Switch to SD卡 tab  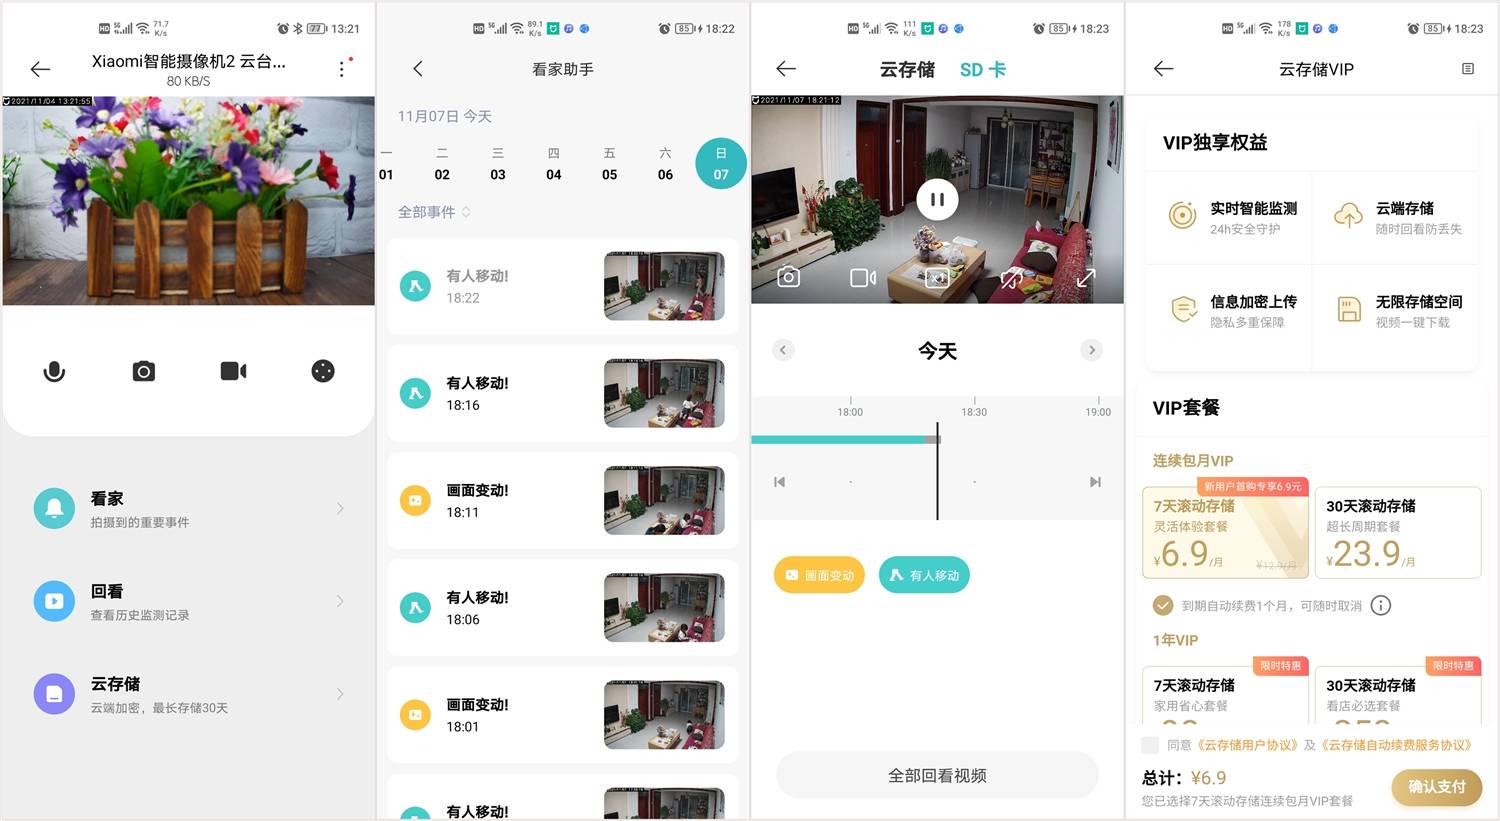983,69
